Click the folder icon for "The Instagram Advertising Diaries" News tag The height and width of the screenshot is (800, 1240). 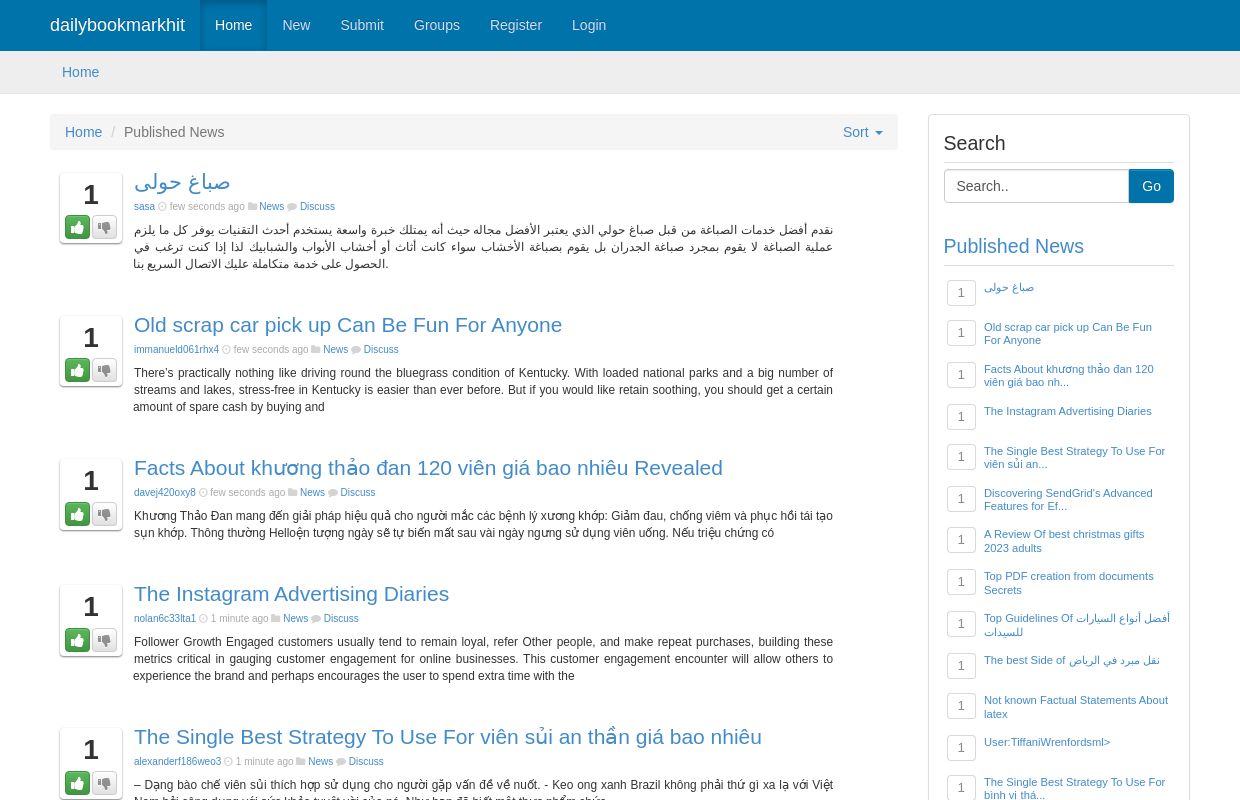277,618
